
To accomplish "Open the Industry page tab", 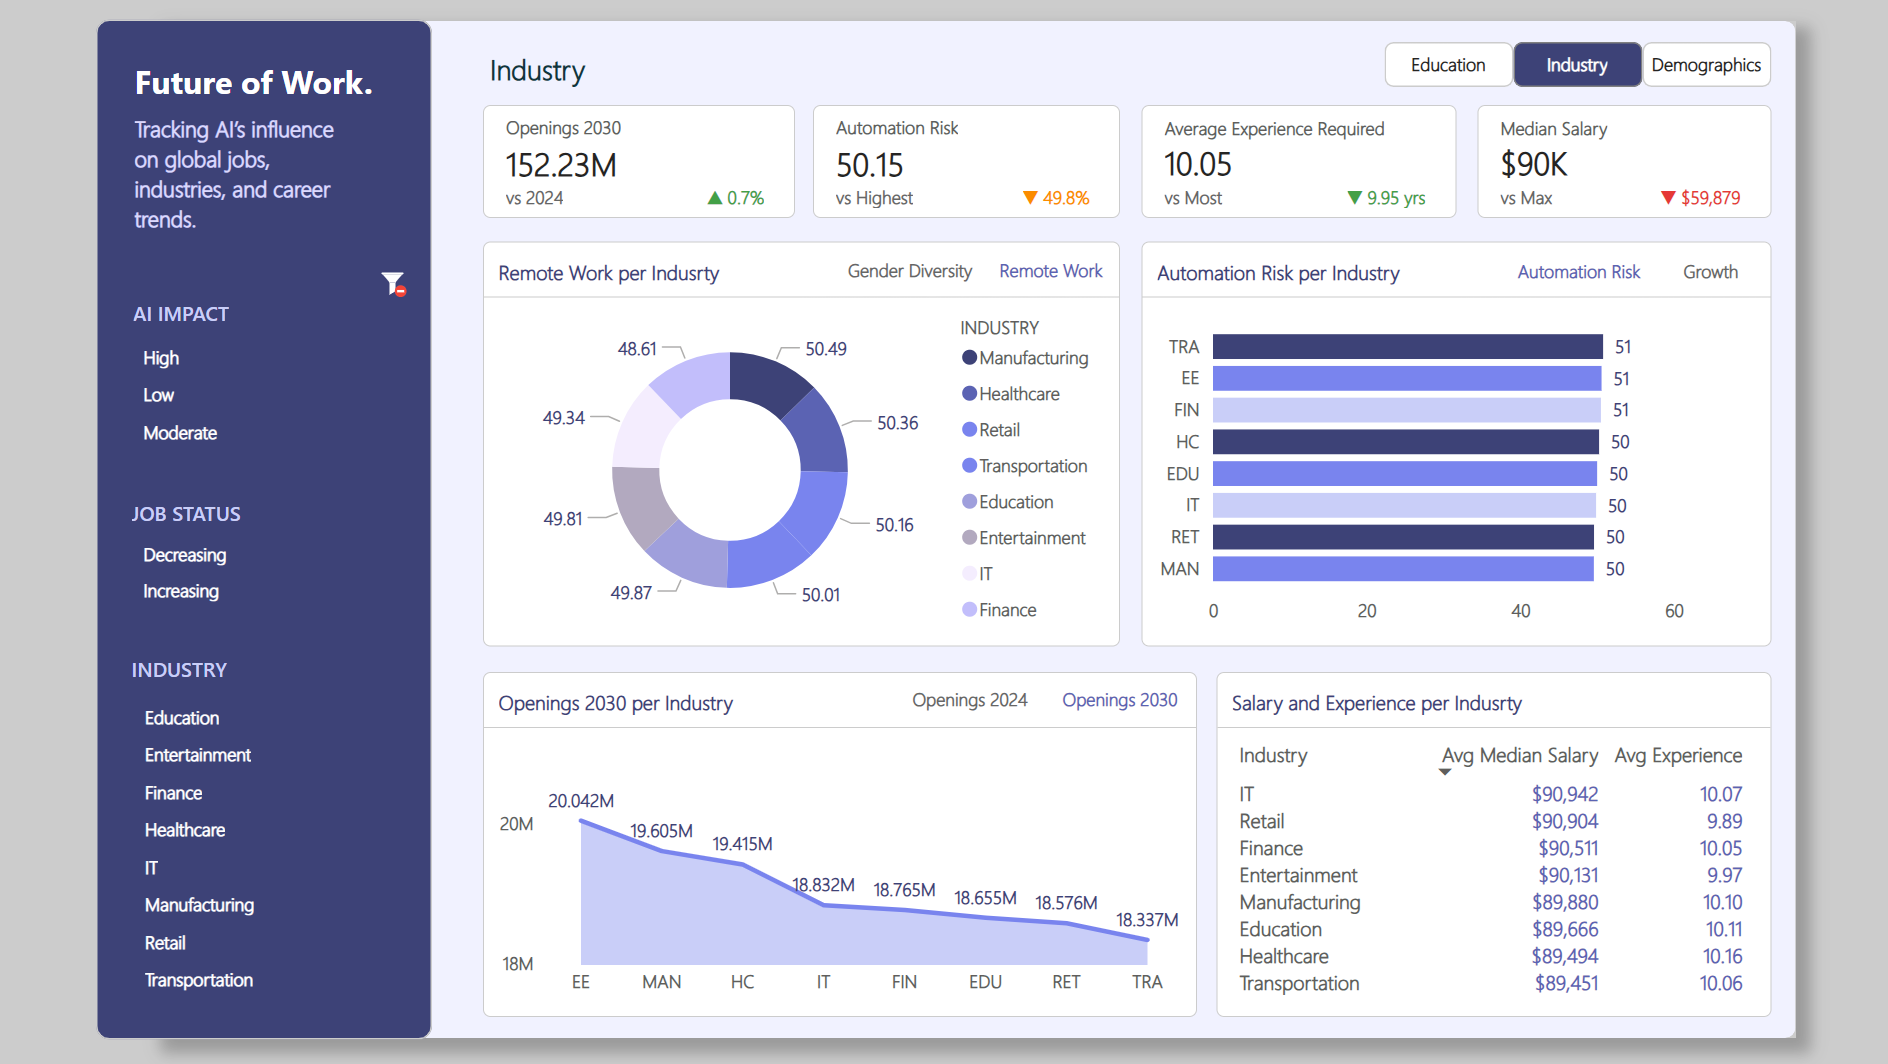I will coord(1577,65).
